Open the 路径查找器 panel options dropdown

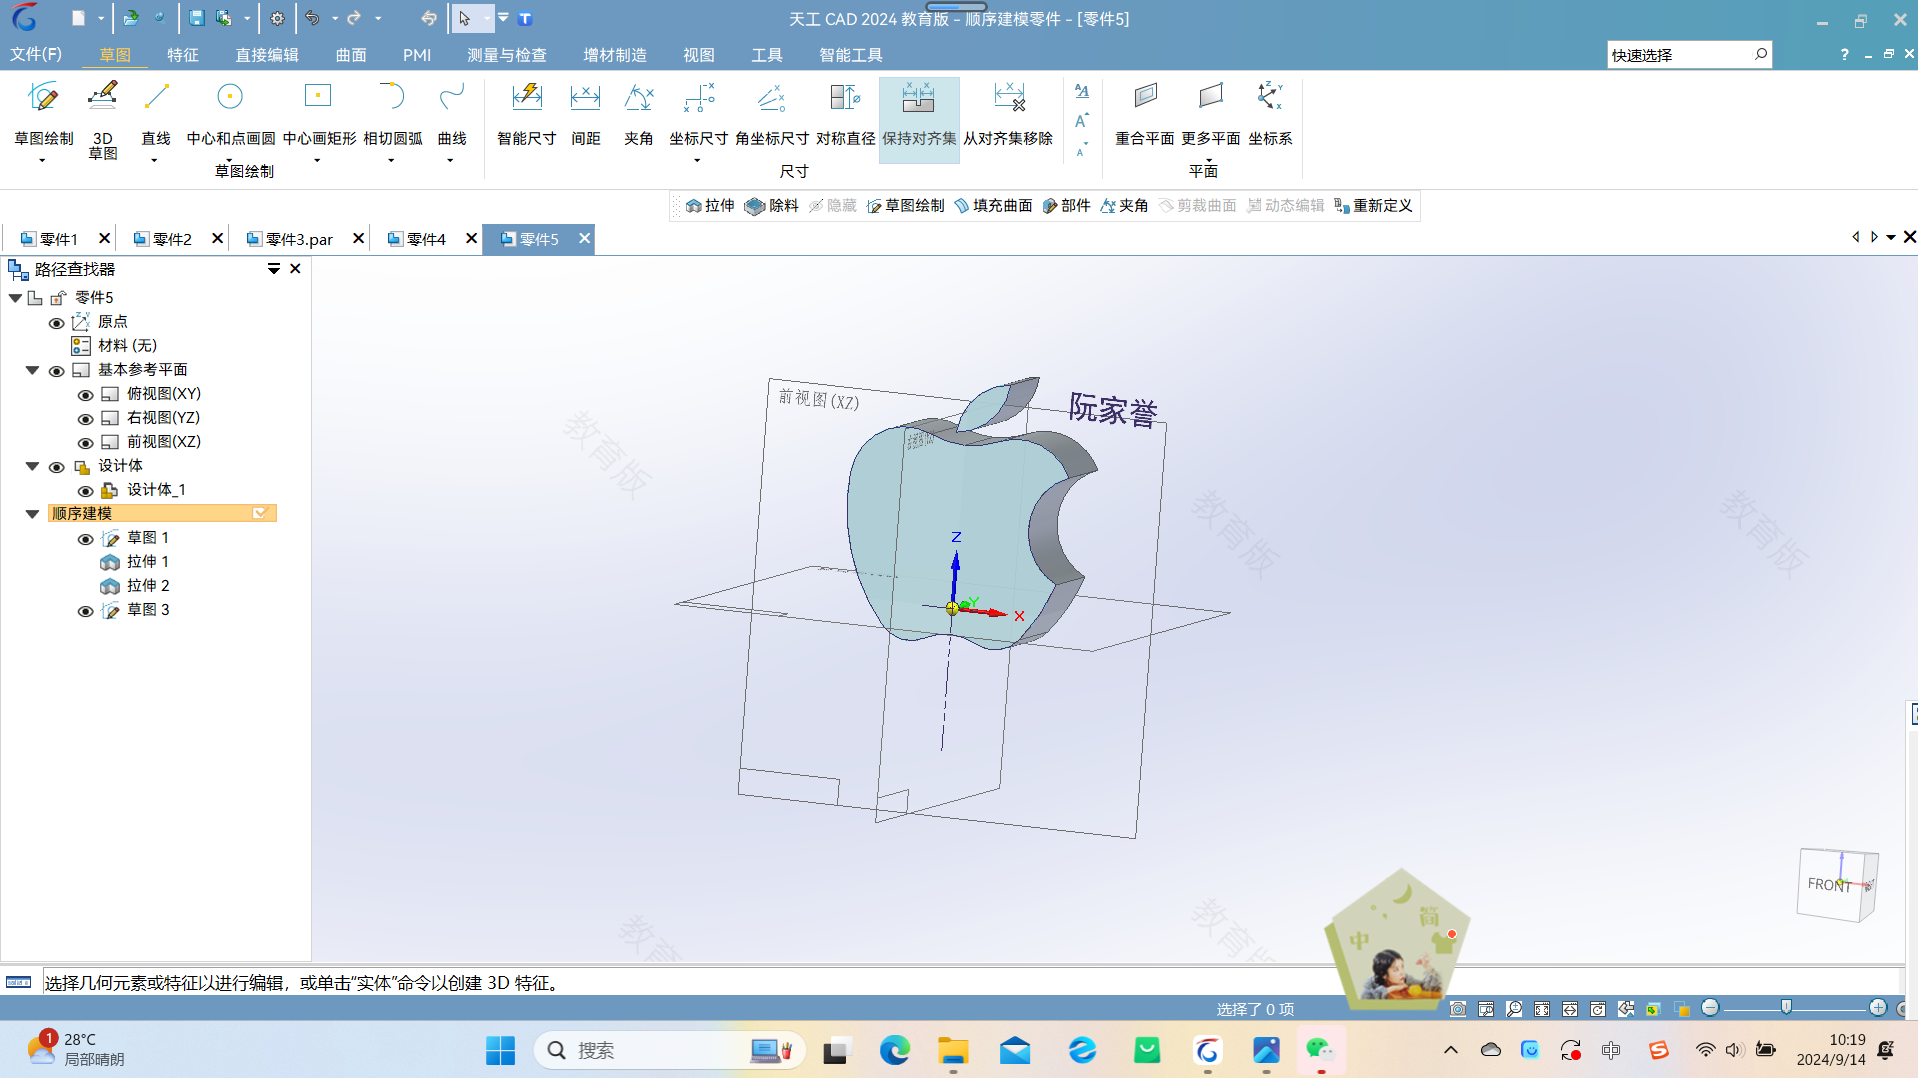274,268
